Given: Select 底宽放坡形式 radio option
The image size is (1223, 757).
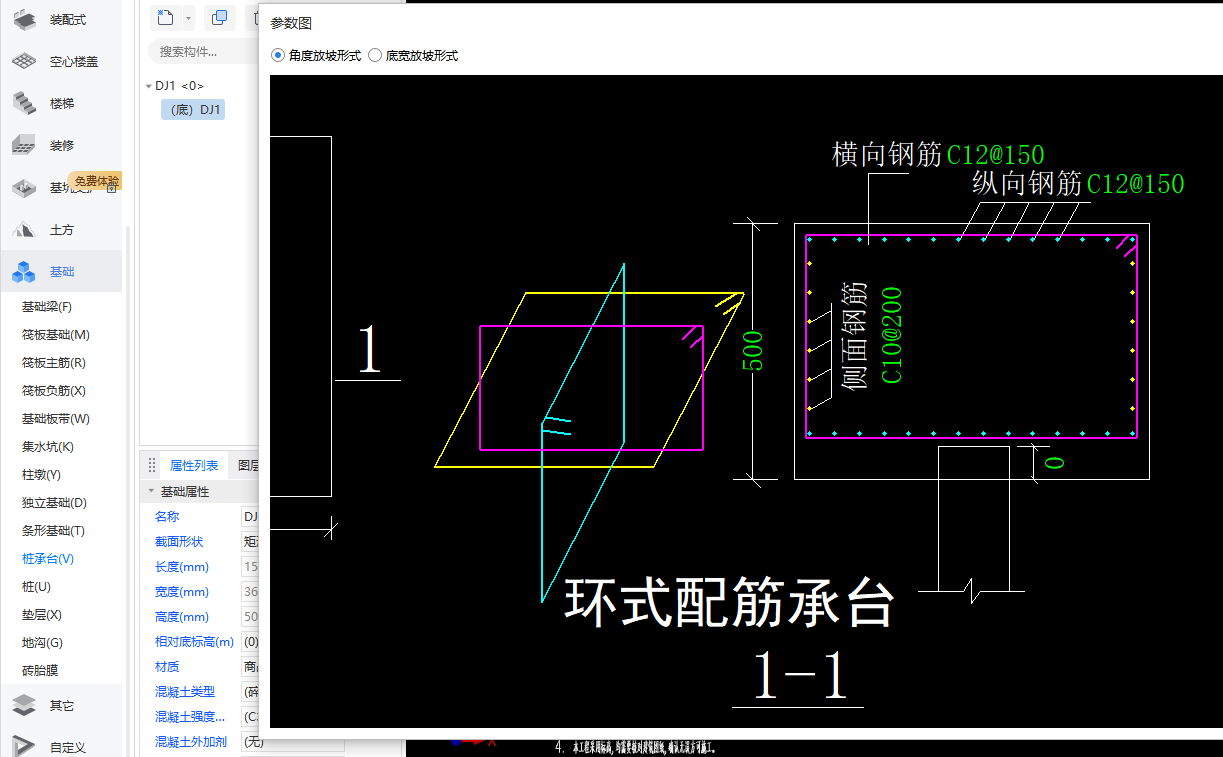Looking at the screenshot, I should [413, 56].
